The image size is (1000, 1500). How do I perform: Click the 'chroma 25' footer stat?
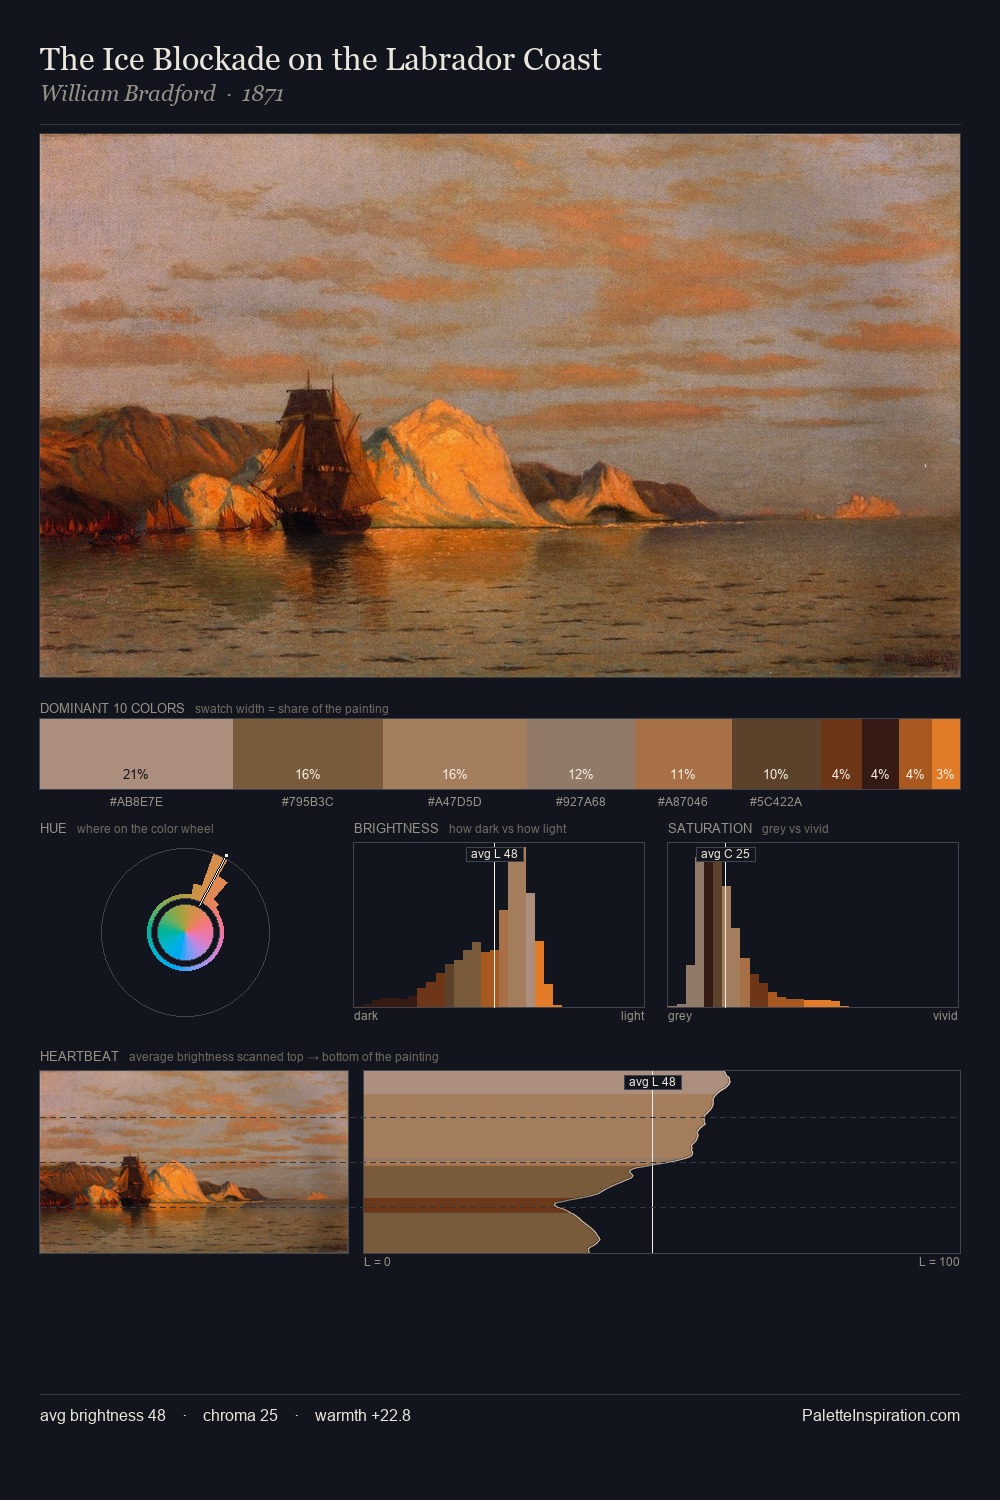pyautogui.click(x=240, y=1415)
